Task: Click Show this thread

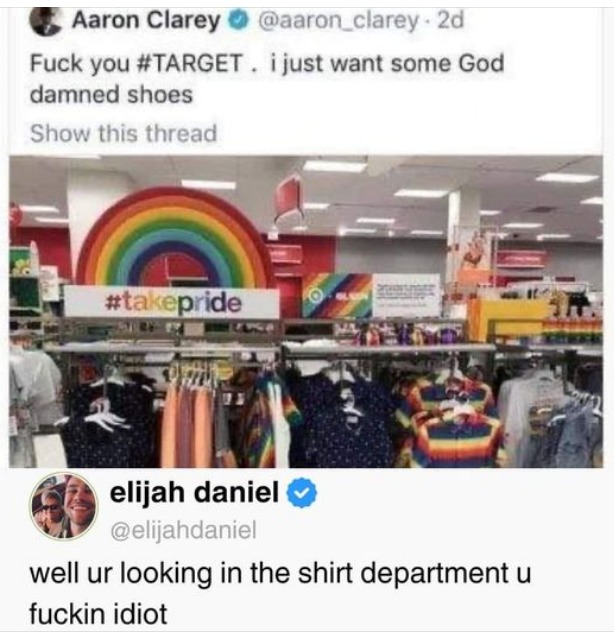Action: pos(124,133)
